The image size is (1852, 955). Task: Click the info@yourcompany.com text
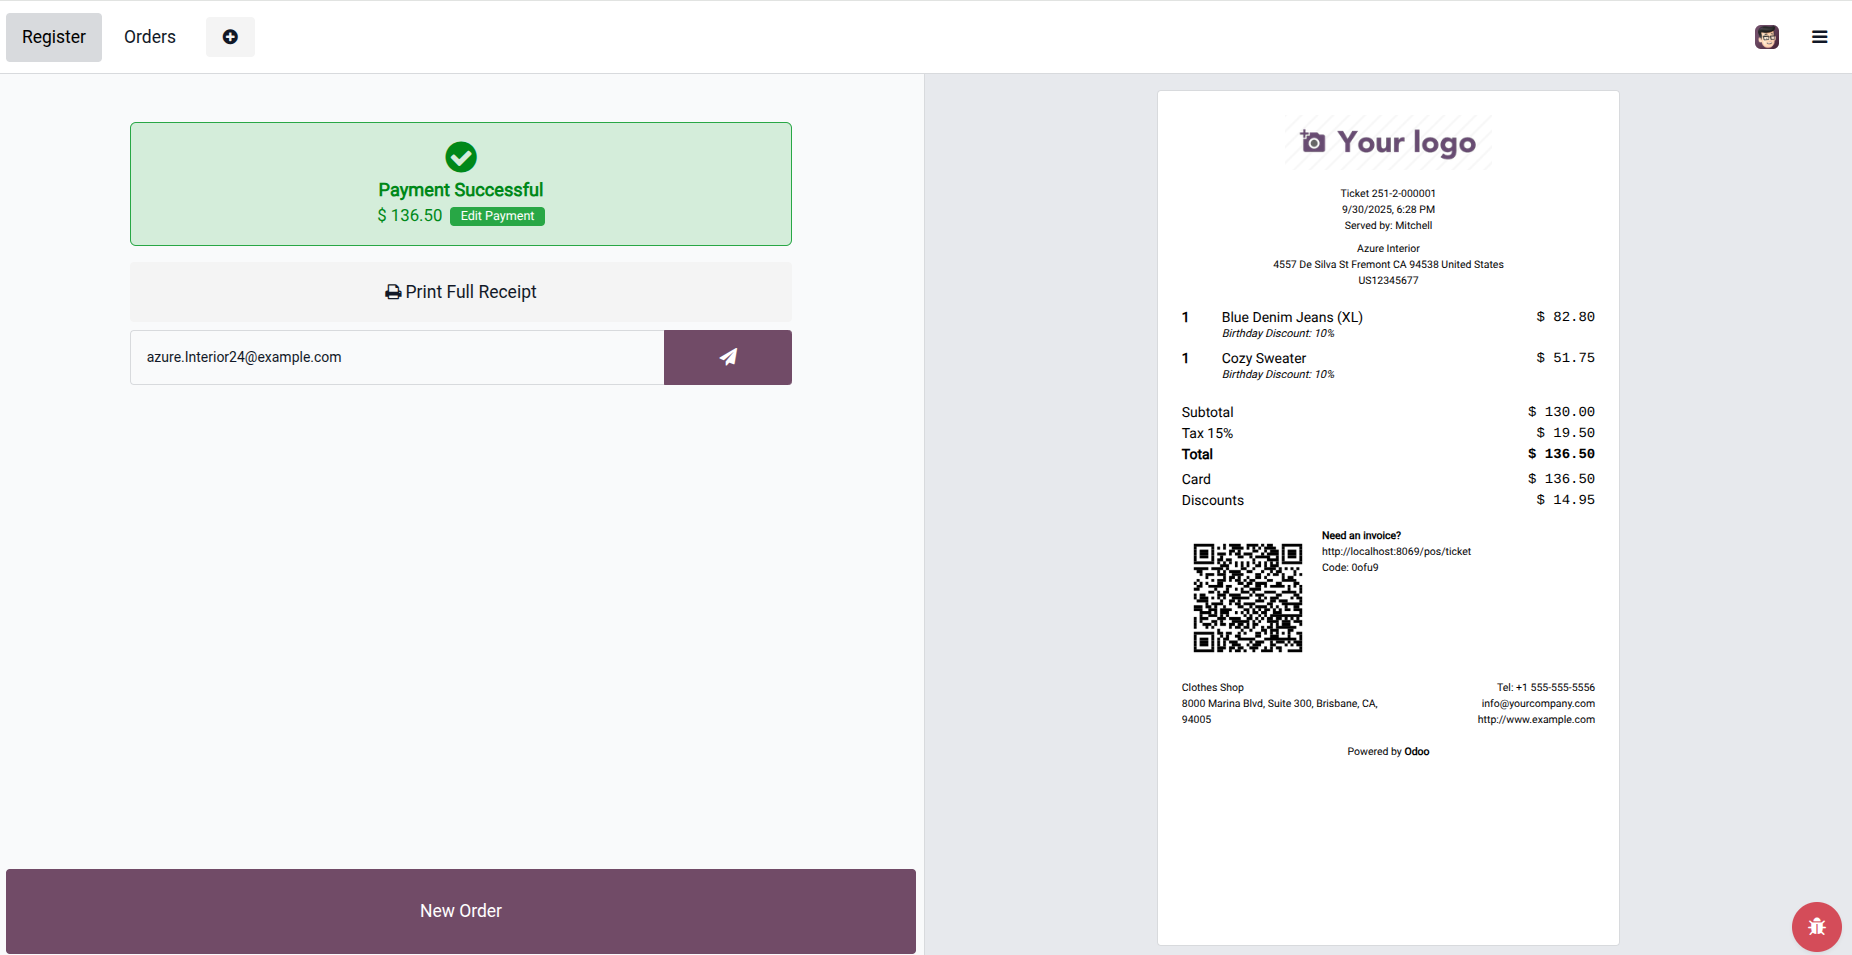pos(1538,703)
